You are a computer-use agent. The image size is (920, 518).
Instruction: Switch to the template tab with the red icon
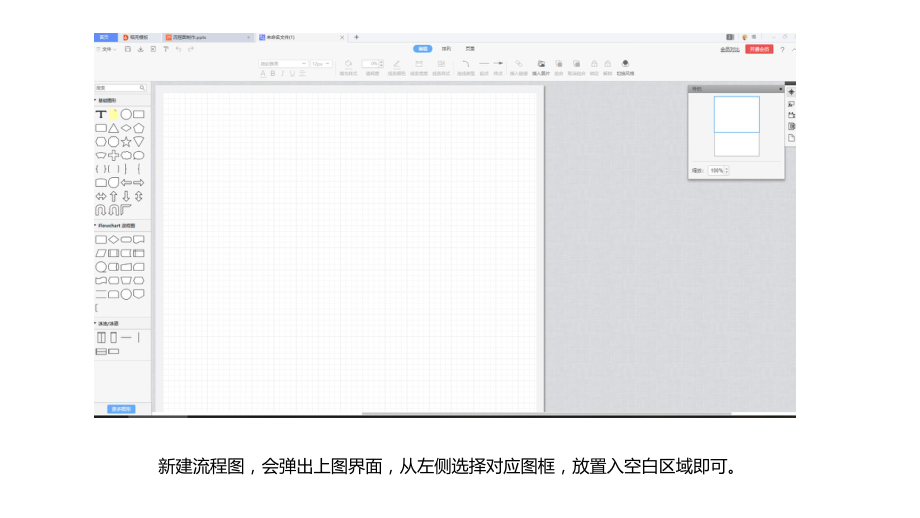click(138, 37)
